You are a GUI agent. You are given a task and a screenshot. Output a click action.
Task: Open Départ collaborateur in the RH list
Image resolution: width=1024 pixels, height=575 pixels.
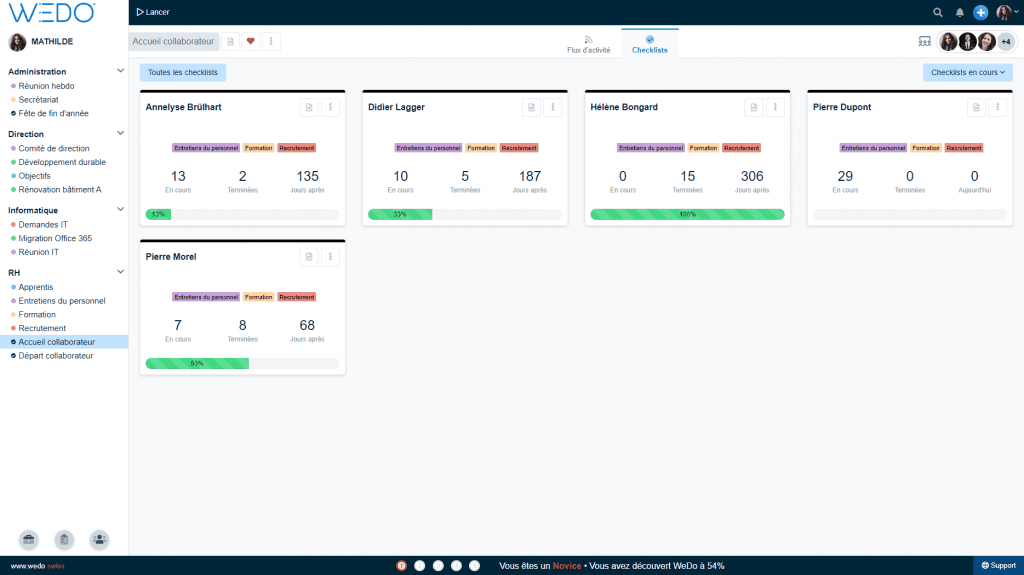(56, 355)
